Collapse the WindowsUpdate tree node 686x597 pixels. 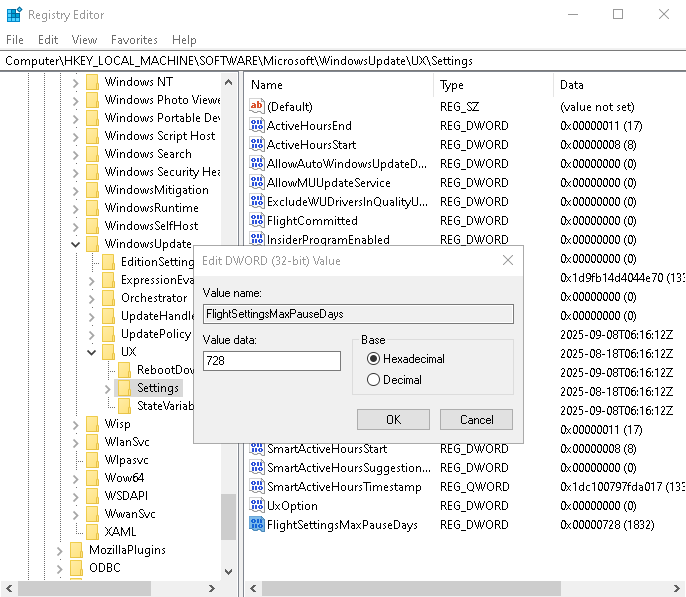pyautogui.click(x=76, y=244)
